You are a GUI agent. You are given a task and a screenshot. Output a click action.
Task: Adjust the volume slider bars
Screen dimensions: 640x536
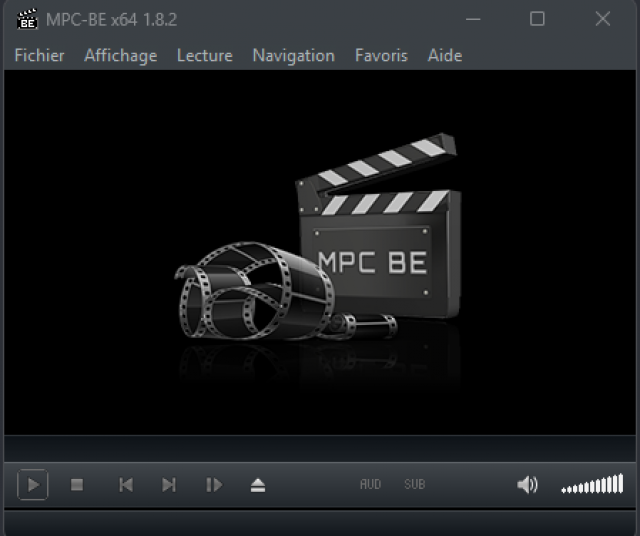pos(592,486)
